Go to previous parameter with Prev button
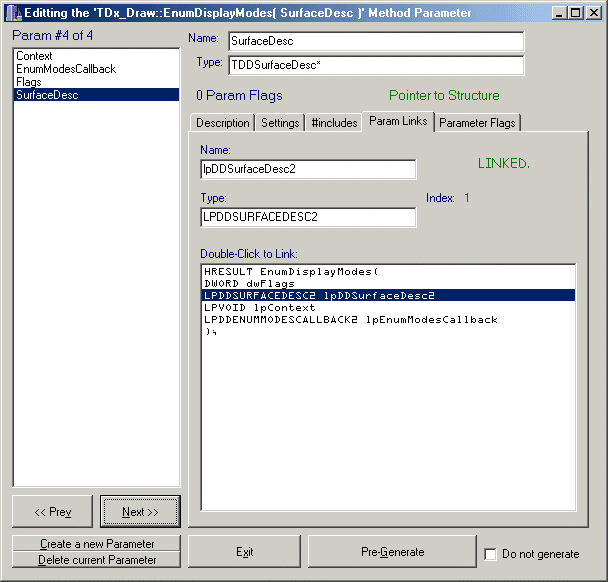The width and height of the screenshot is (608, 582). tap(52, 512)
